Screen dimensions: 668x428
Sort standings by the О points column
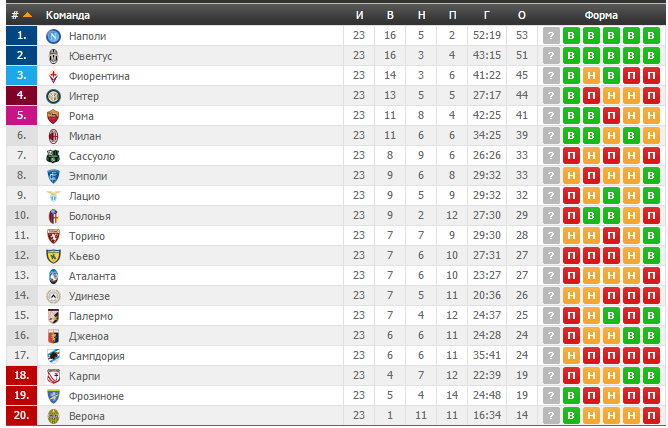point(521,15)
